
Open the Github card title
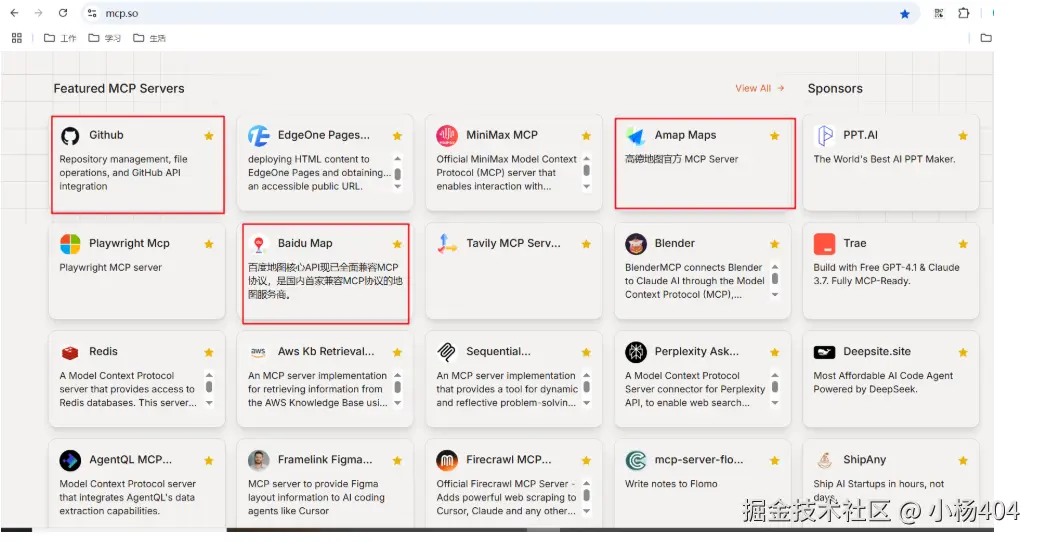(x=106, y=135)
